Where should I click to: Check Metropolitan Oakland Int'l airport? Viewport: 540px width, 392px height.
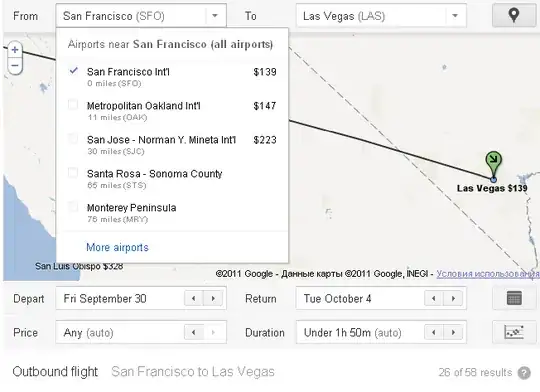pyautogui.click(x=73, y=105)
